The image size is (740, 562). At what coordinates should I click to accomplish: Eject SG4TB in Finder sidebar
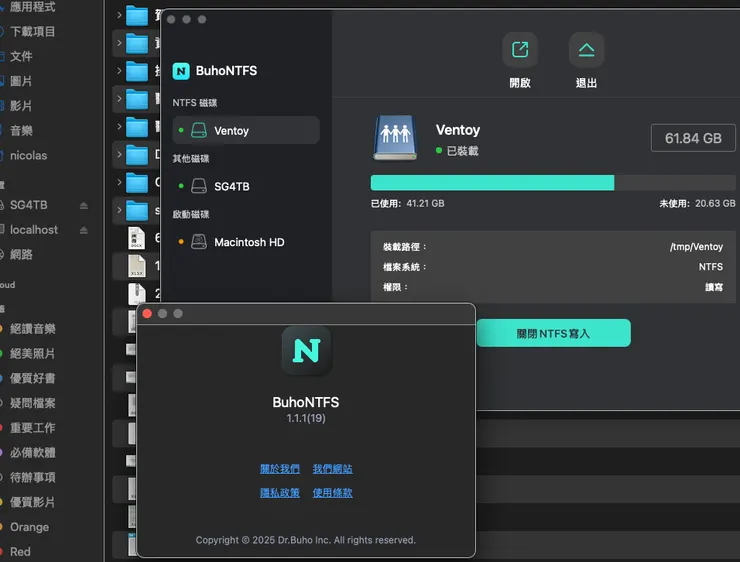pos(84,205)
